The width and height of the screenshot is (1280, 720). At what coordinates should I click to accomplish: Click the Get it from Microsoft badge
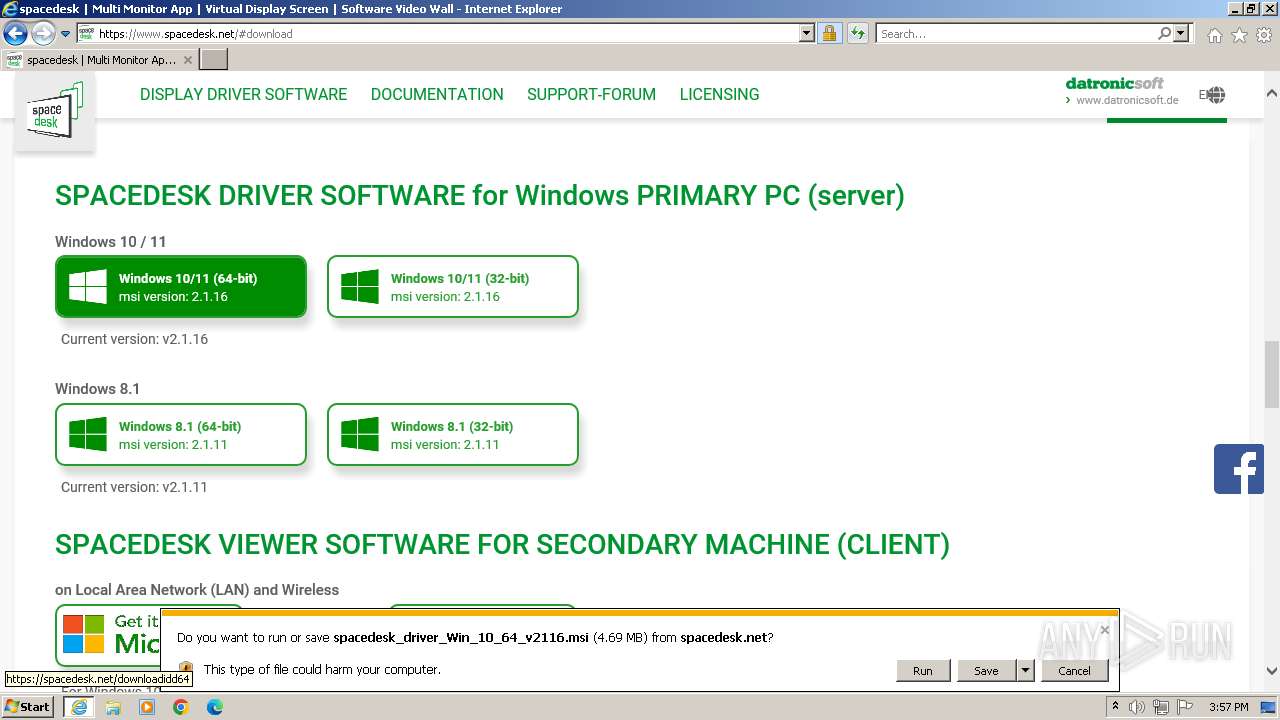(x=110, y=634)
